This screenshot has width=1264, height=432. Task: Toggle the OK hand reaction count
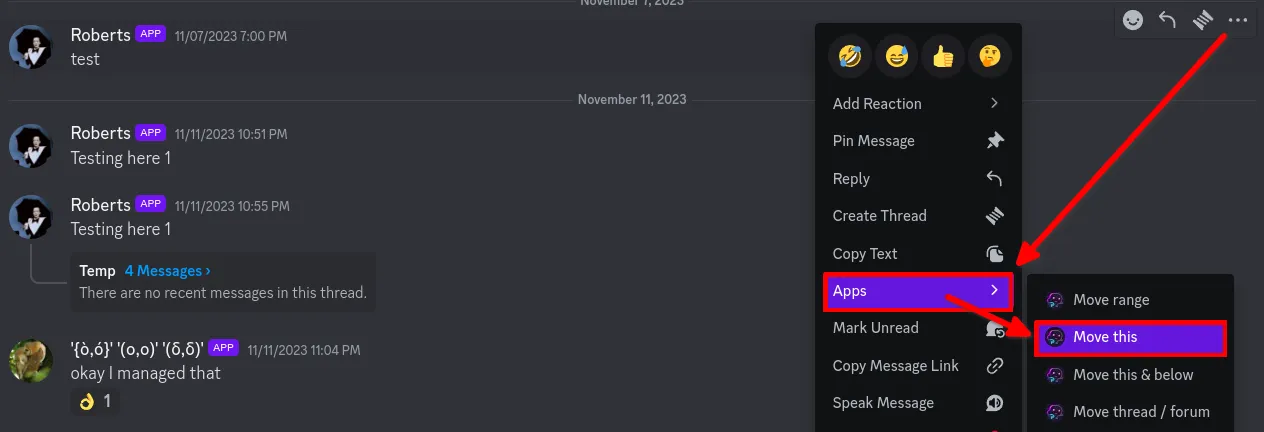click(95, 402)
